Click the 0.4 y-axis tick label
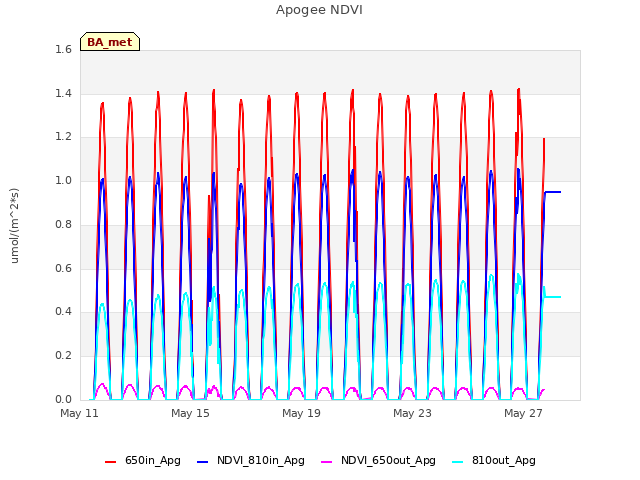This screenshot has width=640, height=480. pos(63,311)
